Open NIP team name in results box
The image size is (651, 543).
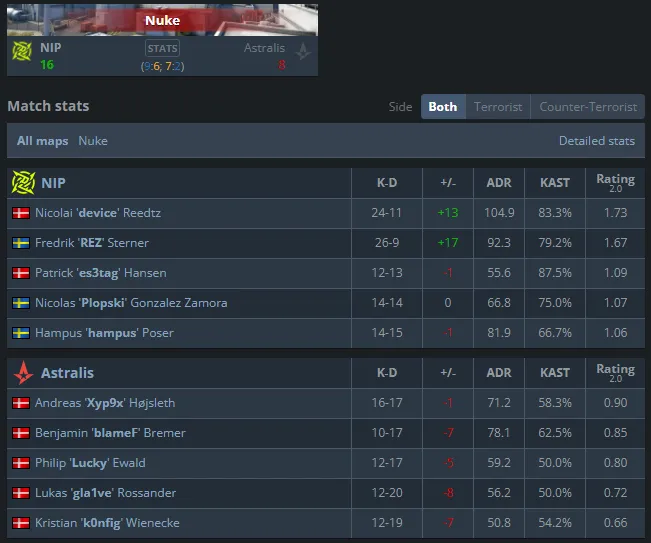(51, 47)
